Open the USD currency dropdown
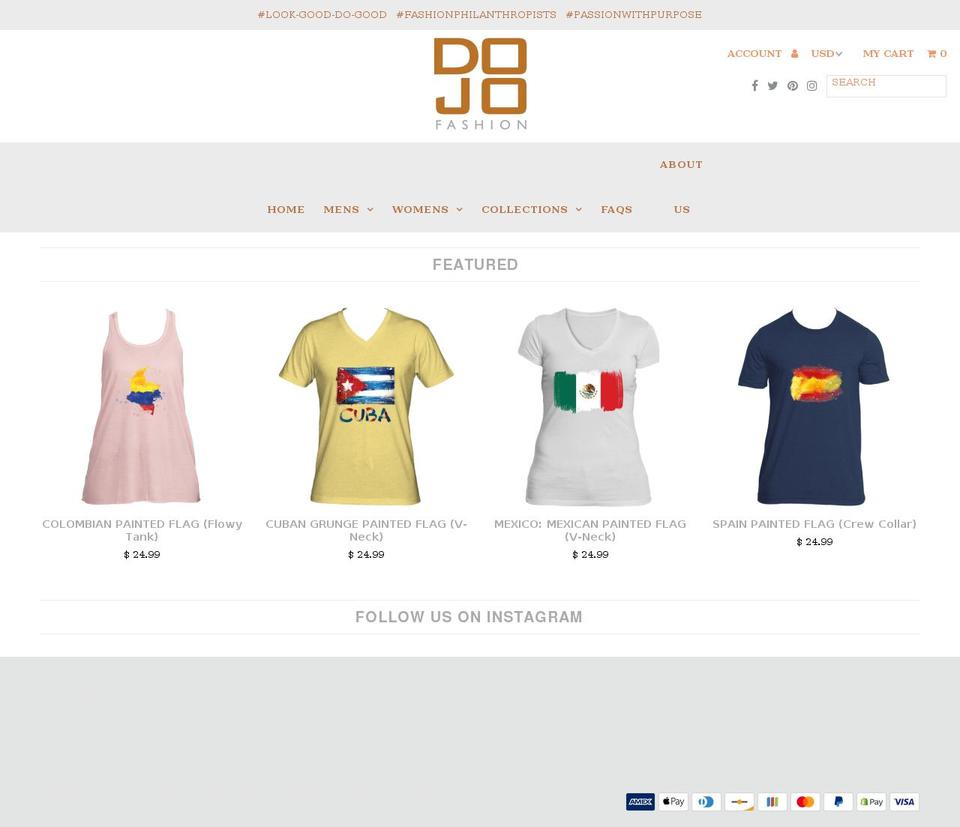Screen dimensions: 960x827 click(827, 54)
